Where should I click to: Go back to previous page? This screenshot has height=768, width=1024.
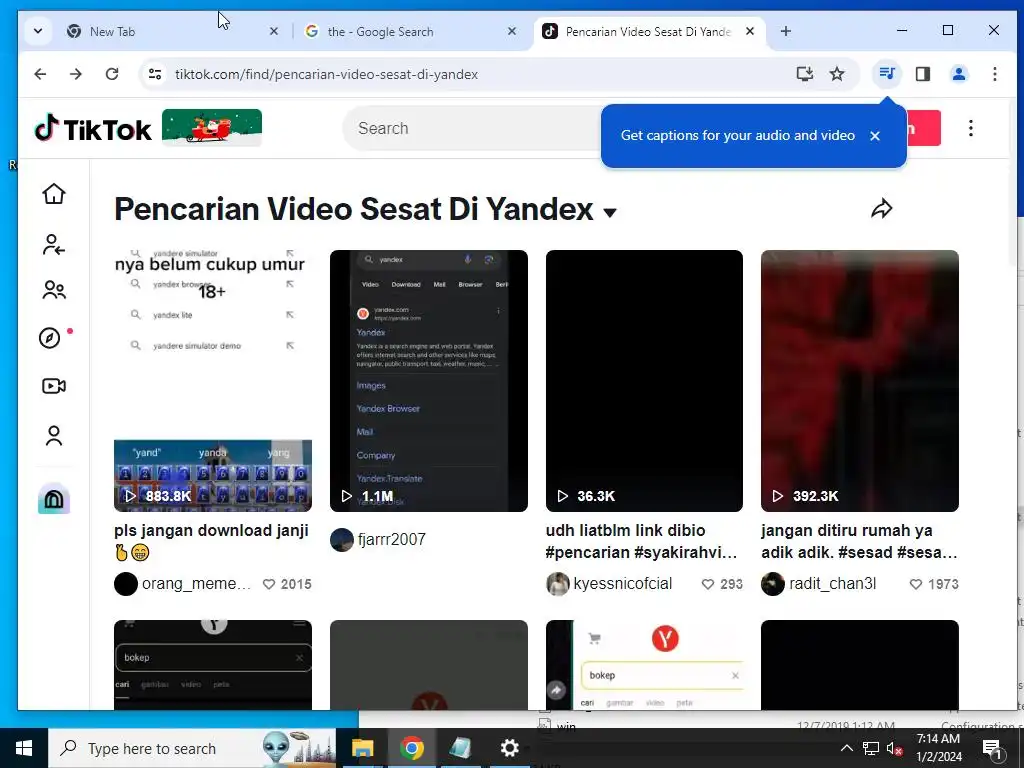40,74
